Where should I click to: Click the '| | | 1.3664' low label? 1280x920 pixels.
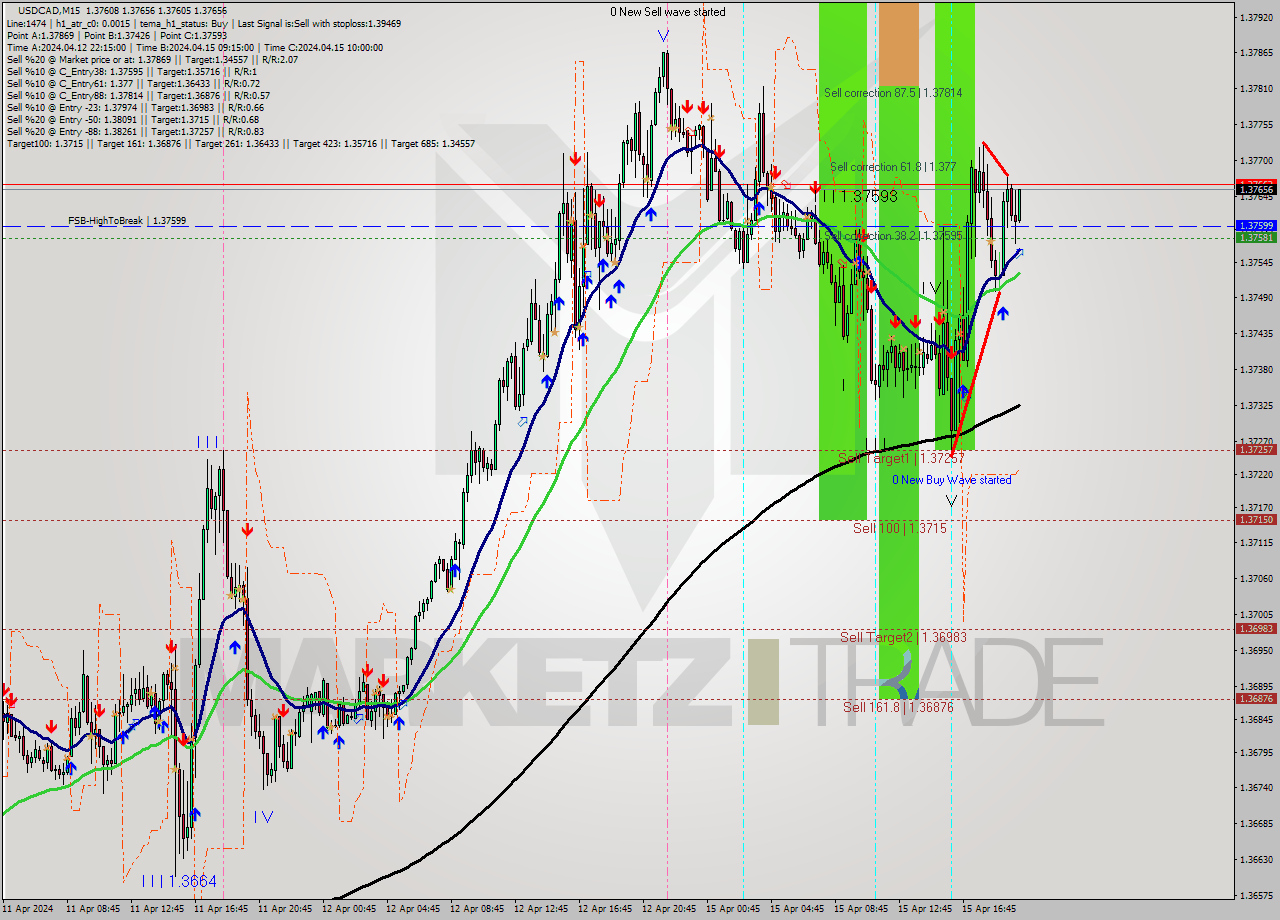point(179,881)
